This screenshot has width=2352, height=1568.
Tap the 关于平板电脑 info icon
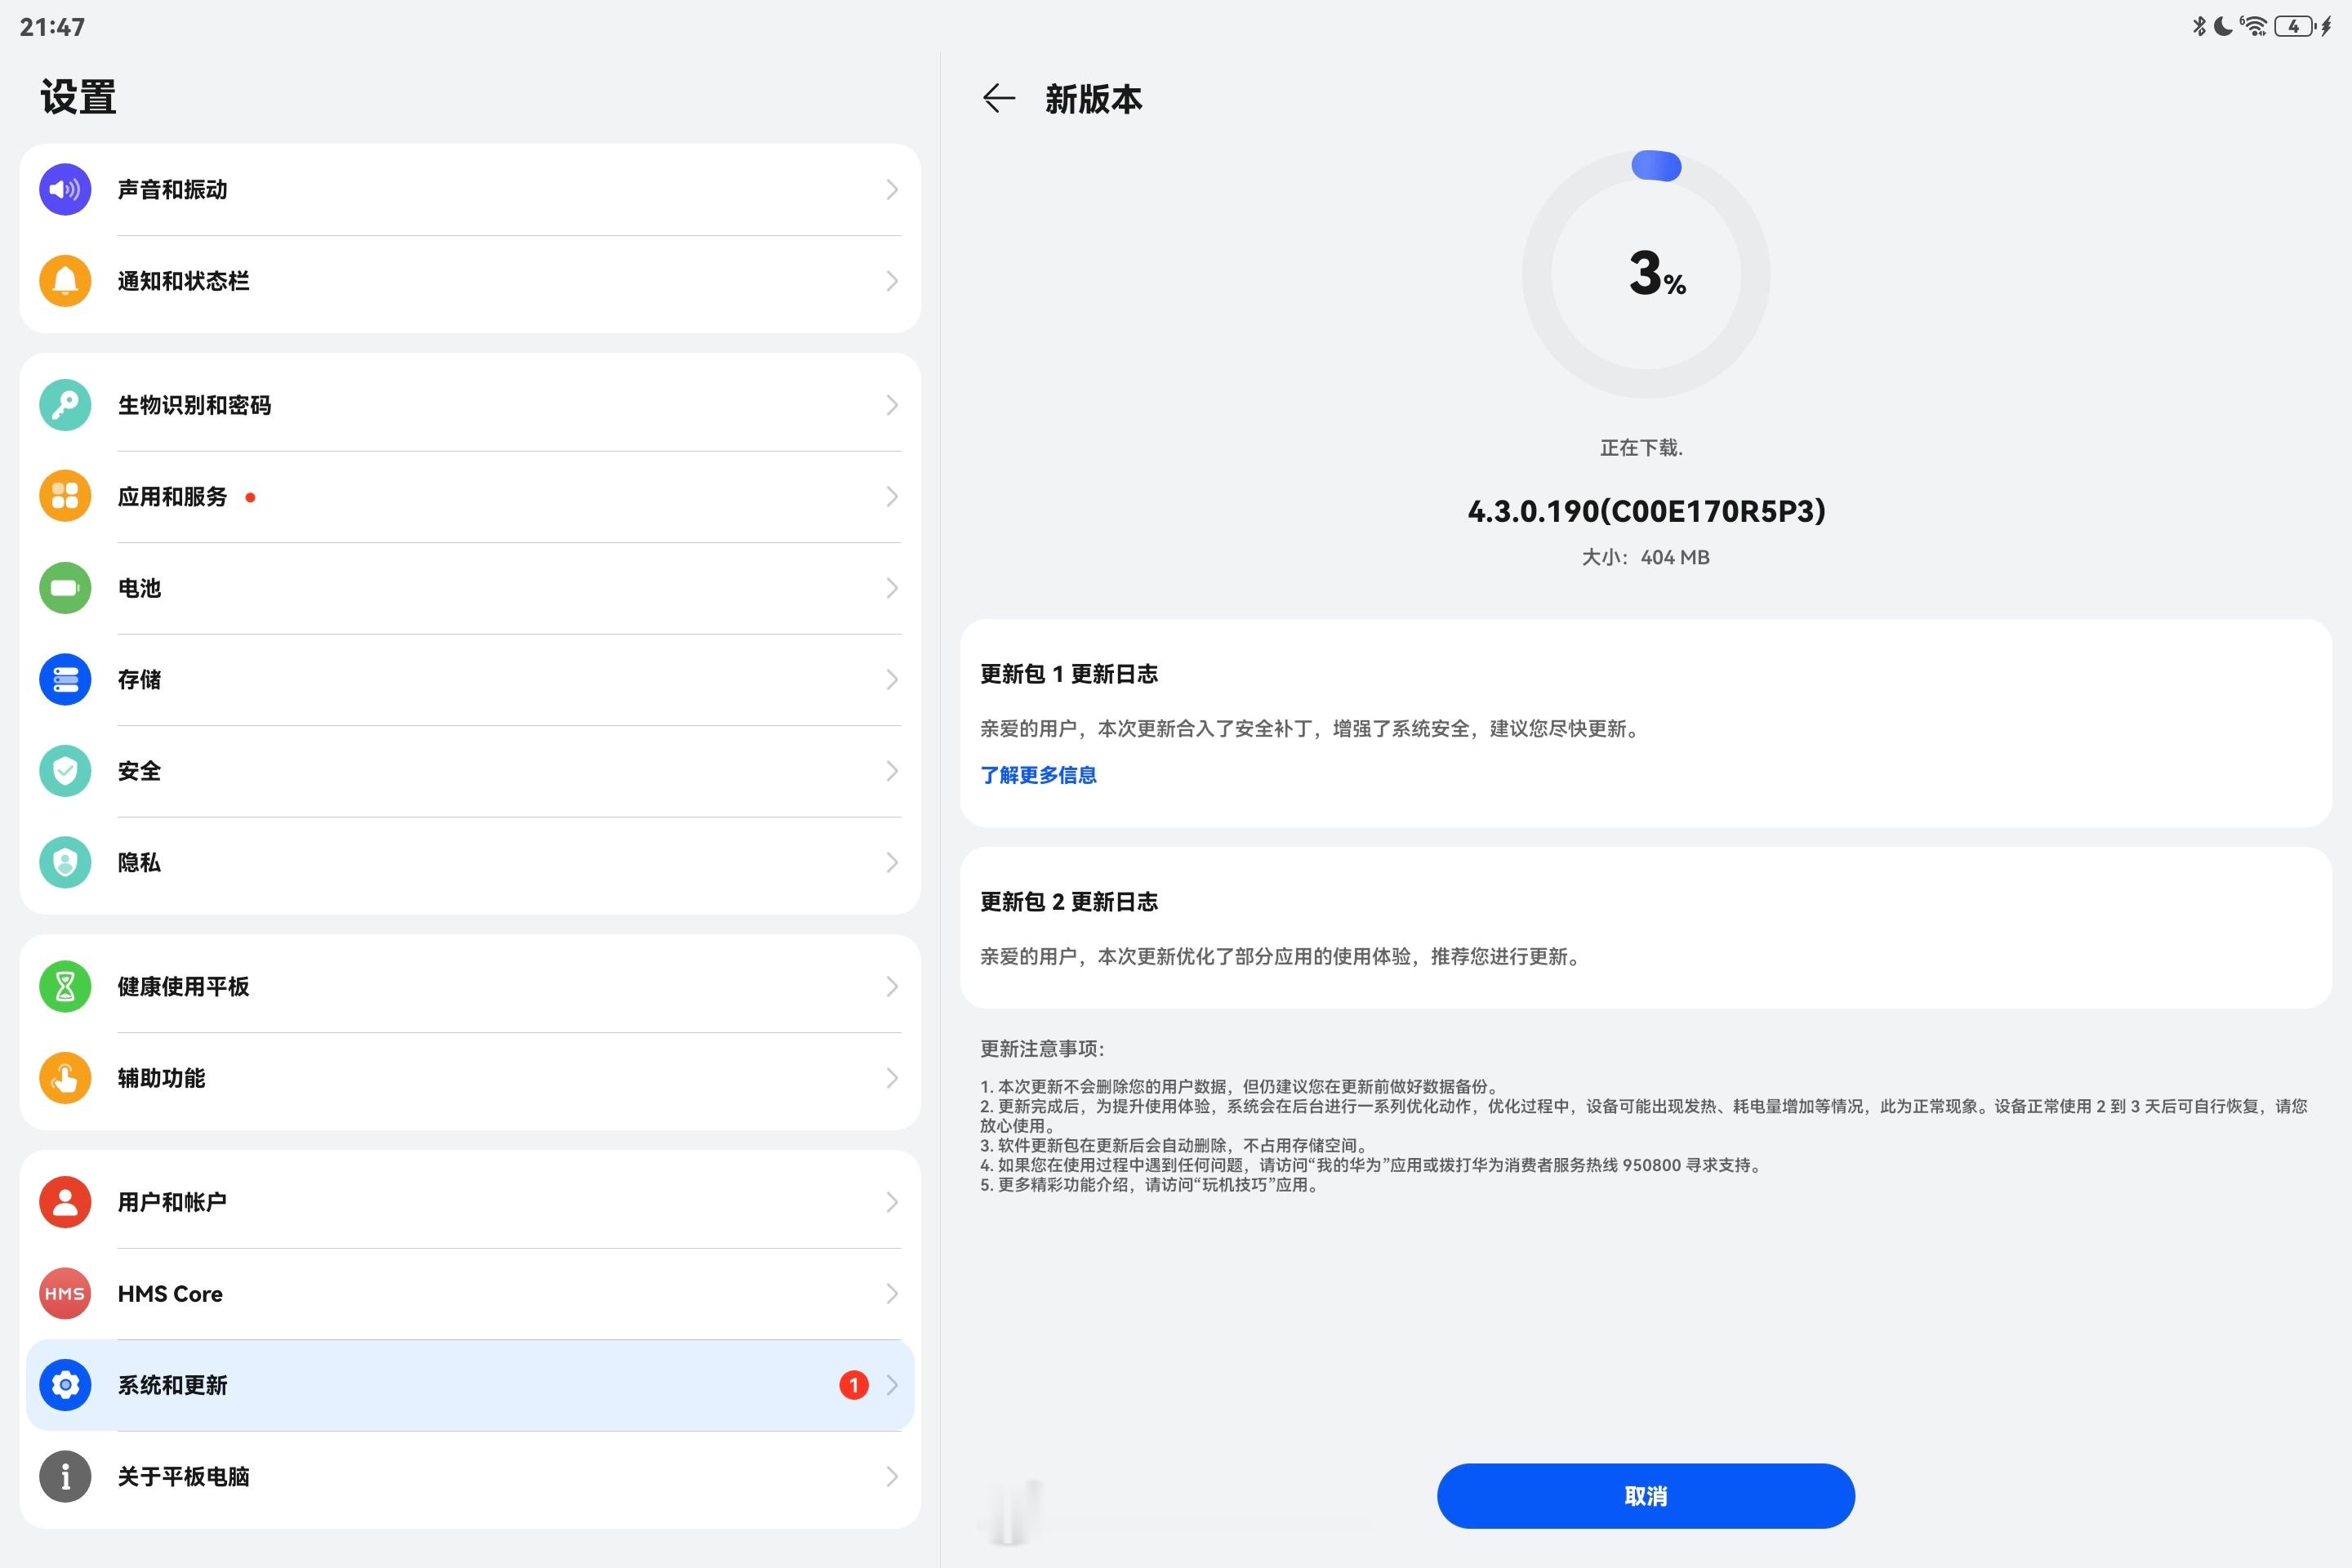click(x=65, y=1477)
